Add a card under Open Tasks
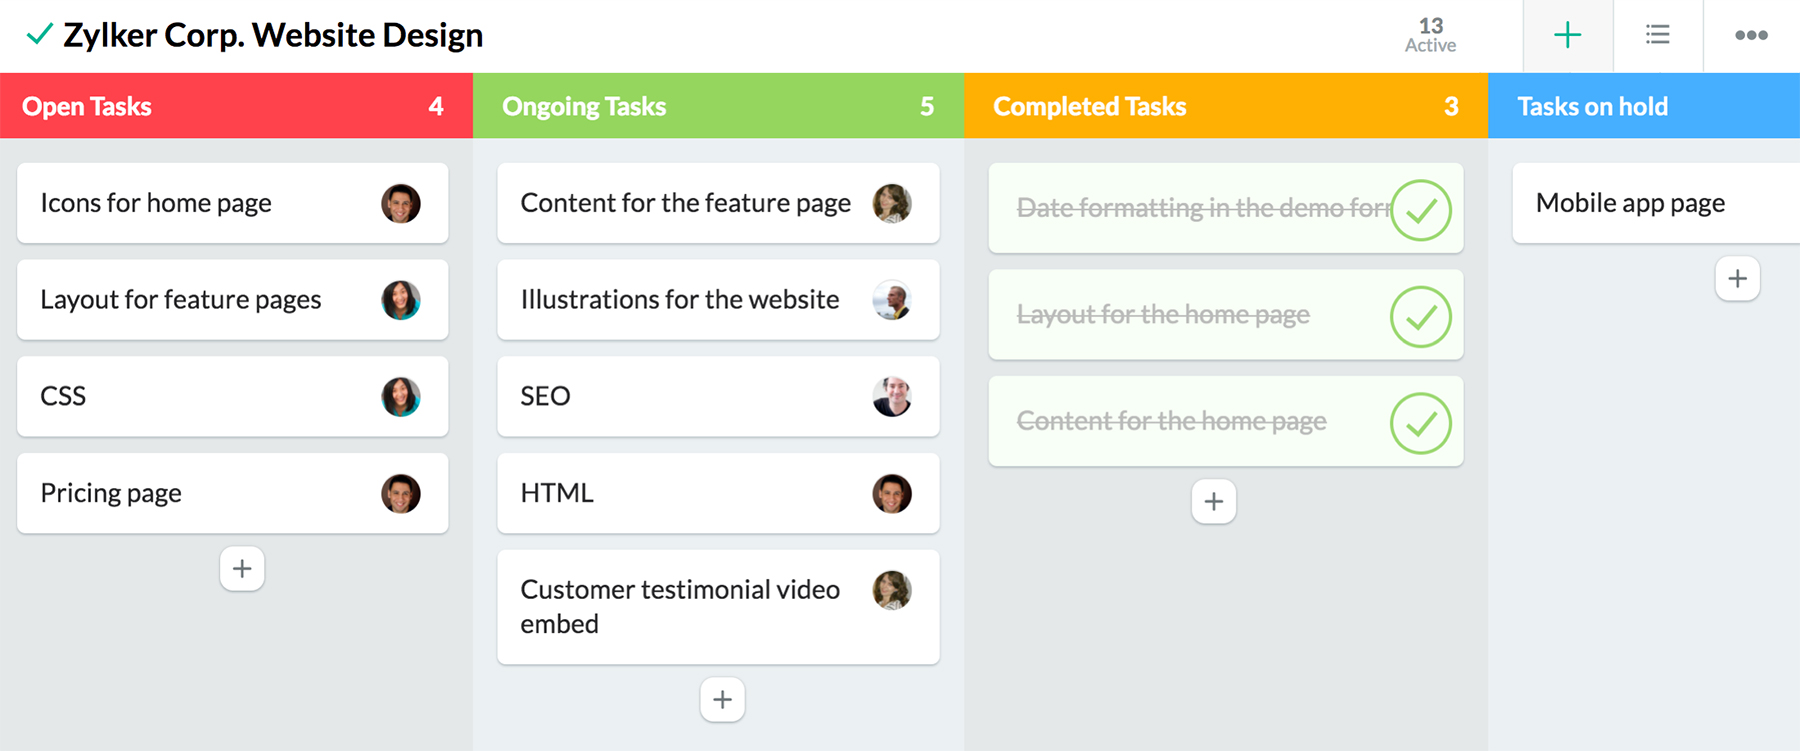Viewport: 1800px width, 751px height. pos(242,569)
